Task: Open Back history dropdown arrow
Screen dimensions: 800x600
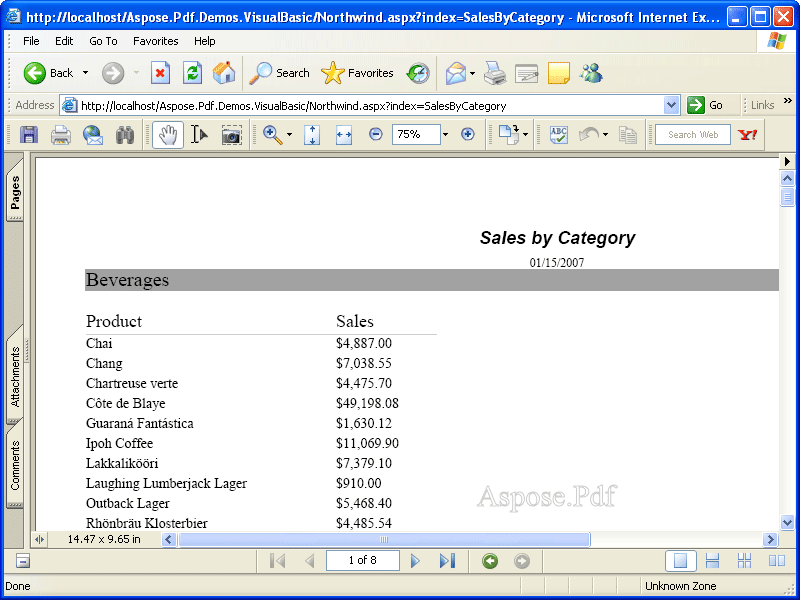Action: point(85,73)
